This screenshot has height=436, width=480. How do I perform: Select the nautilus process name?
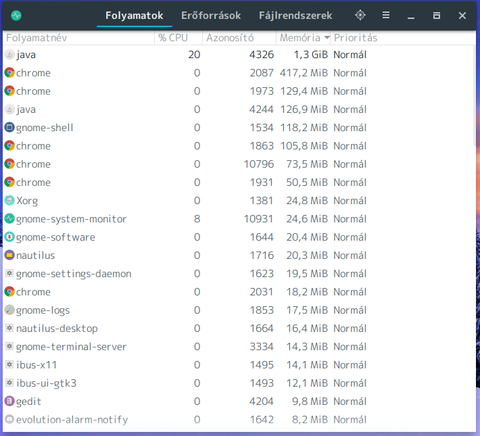[36, 255]
